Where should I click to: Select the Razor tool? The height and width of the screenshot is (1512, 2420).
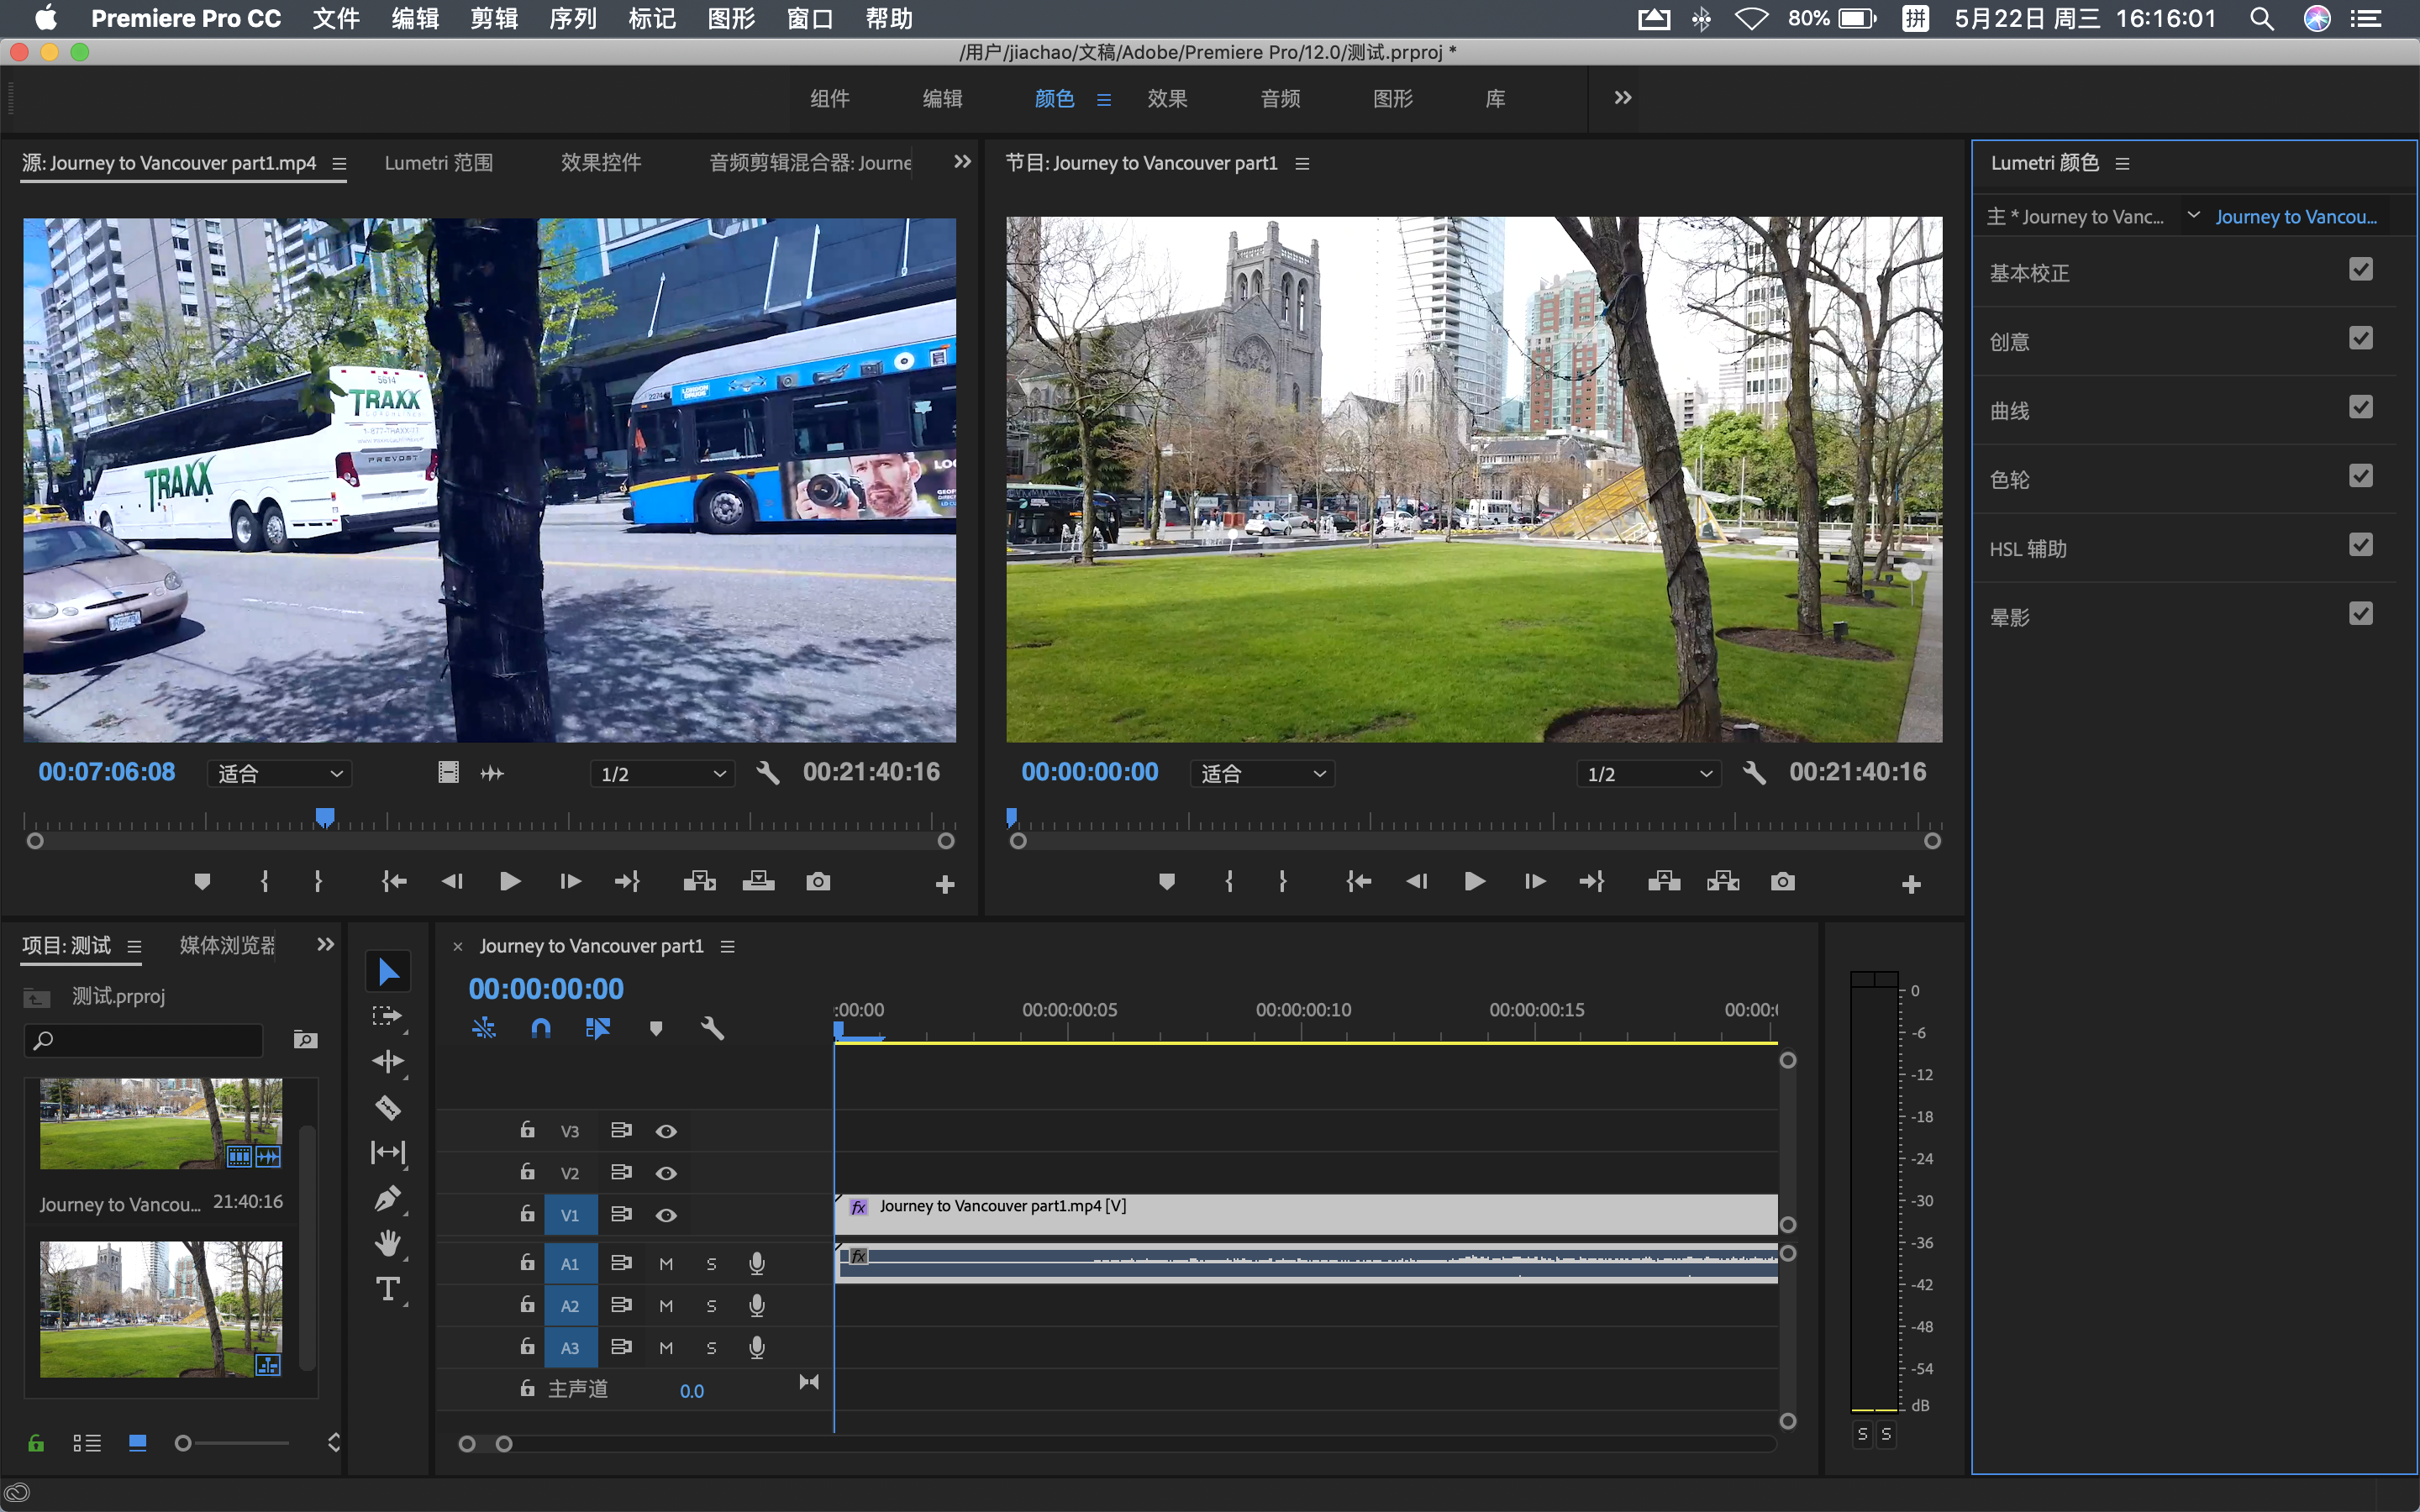pyautogui.click(x=387, y=1107)
